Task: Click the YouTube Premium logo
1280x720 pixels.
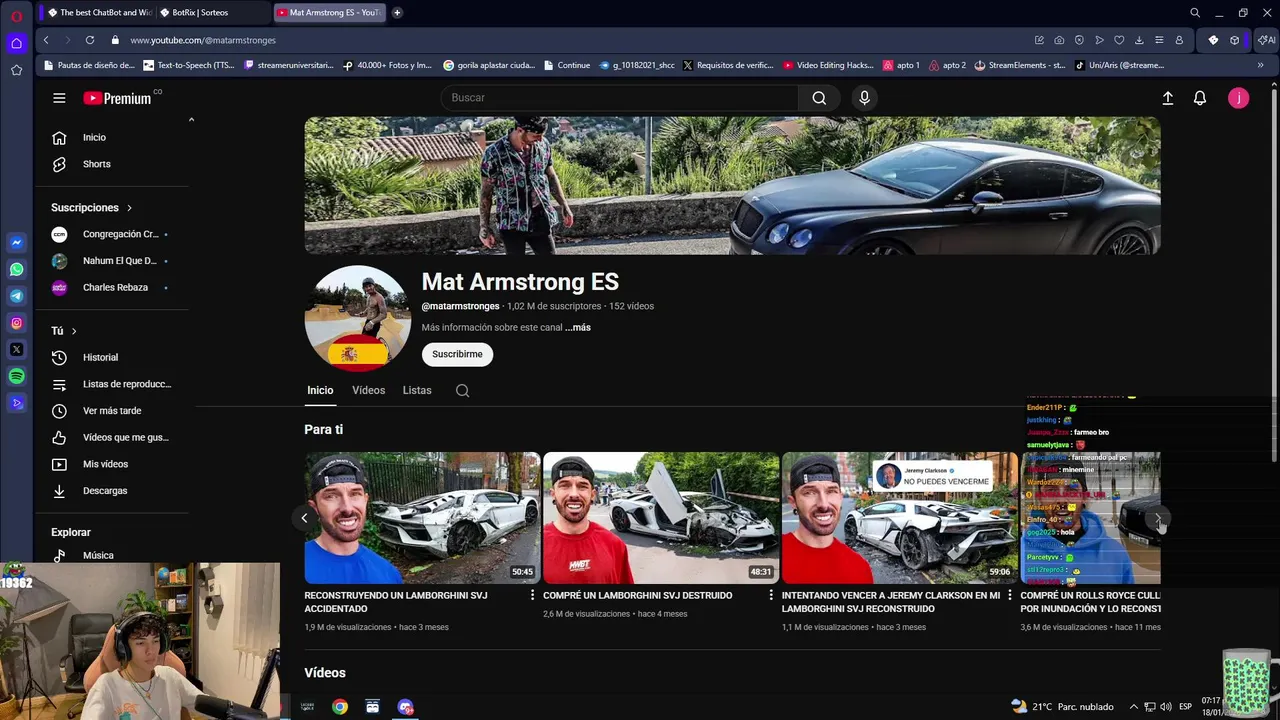Action: tap(117, 98)
